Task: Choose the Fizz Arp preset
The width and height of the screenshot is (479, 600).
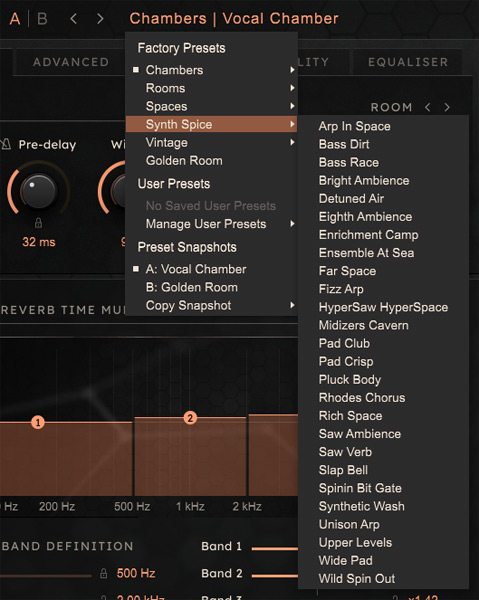Action: (383, 289)
